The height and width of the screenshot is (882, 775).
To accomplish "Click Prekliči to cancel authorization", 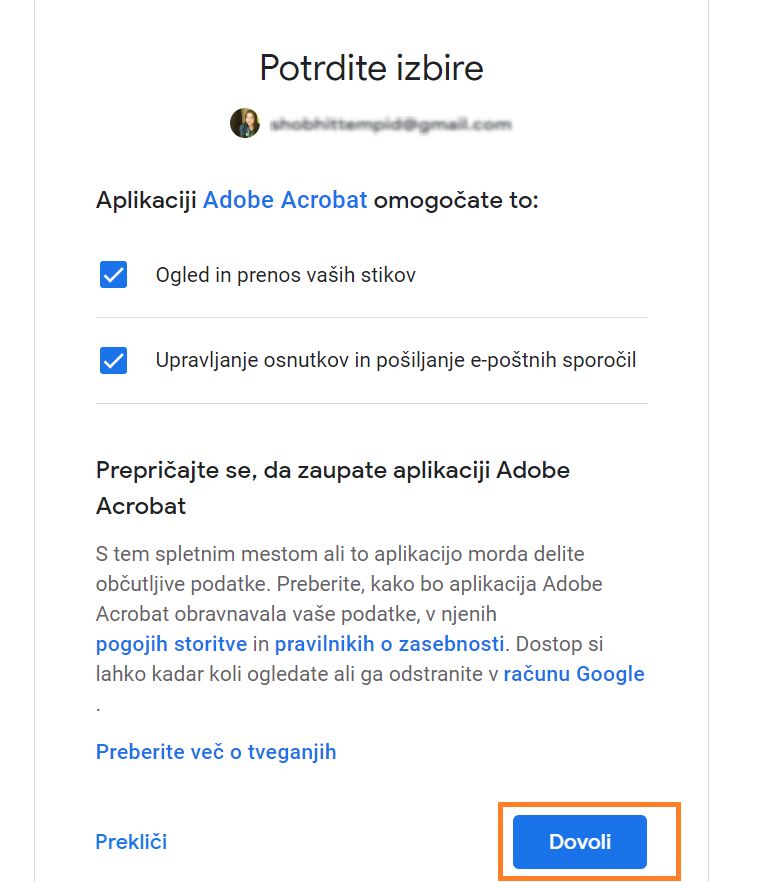I will [x=130, y=842].
